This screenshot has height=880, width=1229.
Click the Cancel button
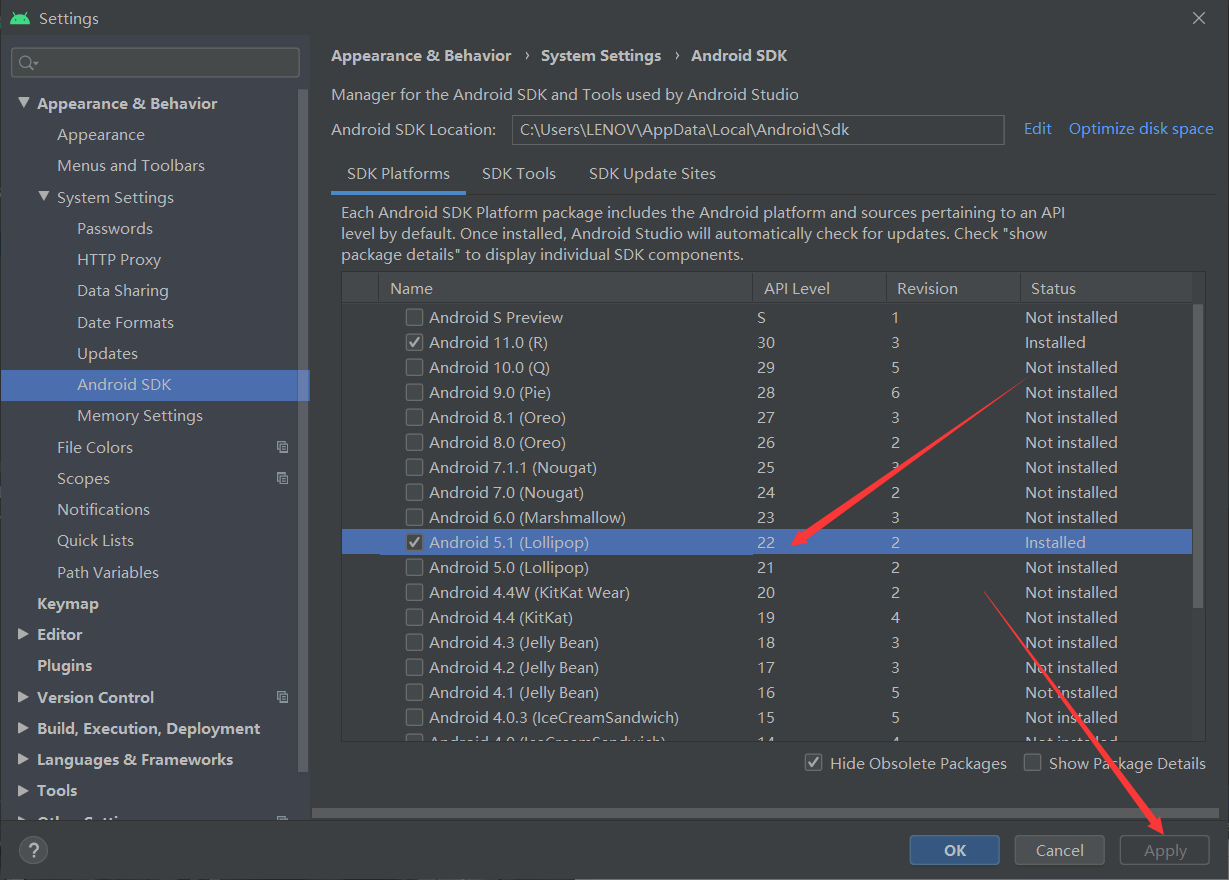tap(1060, 850)
